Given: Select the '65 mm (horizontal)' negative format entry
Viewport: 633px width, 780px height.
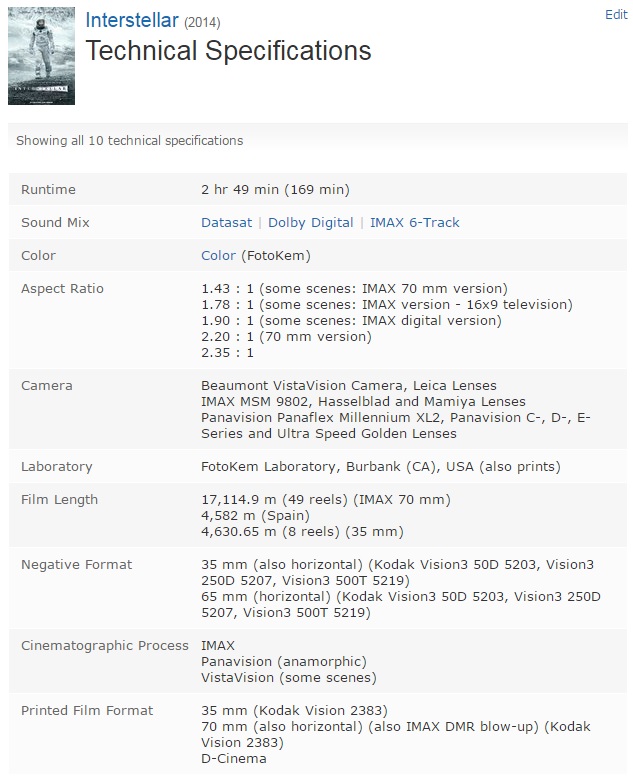Looking at the screenshot, I should tap(401, 604).
